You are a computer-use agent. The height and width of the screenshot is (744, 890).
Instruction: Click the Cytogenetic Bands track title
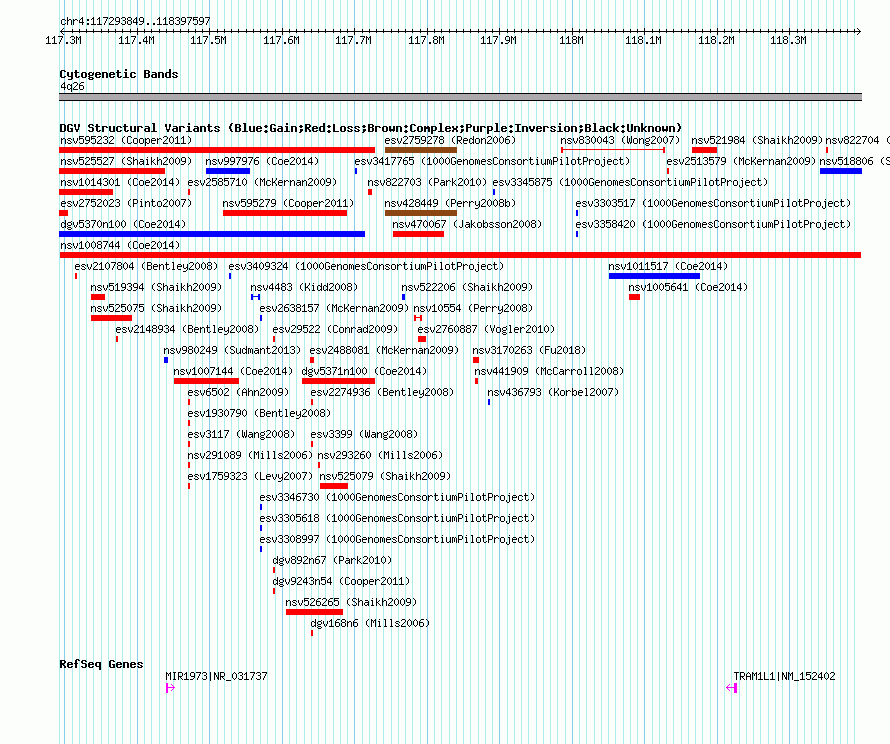point(119,74)
